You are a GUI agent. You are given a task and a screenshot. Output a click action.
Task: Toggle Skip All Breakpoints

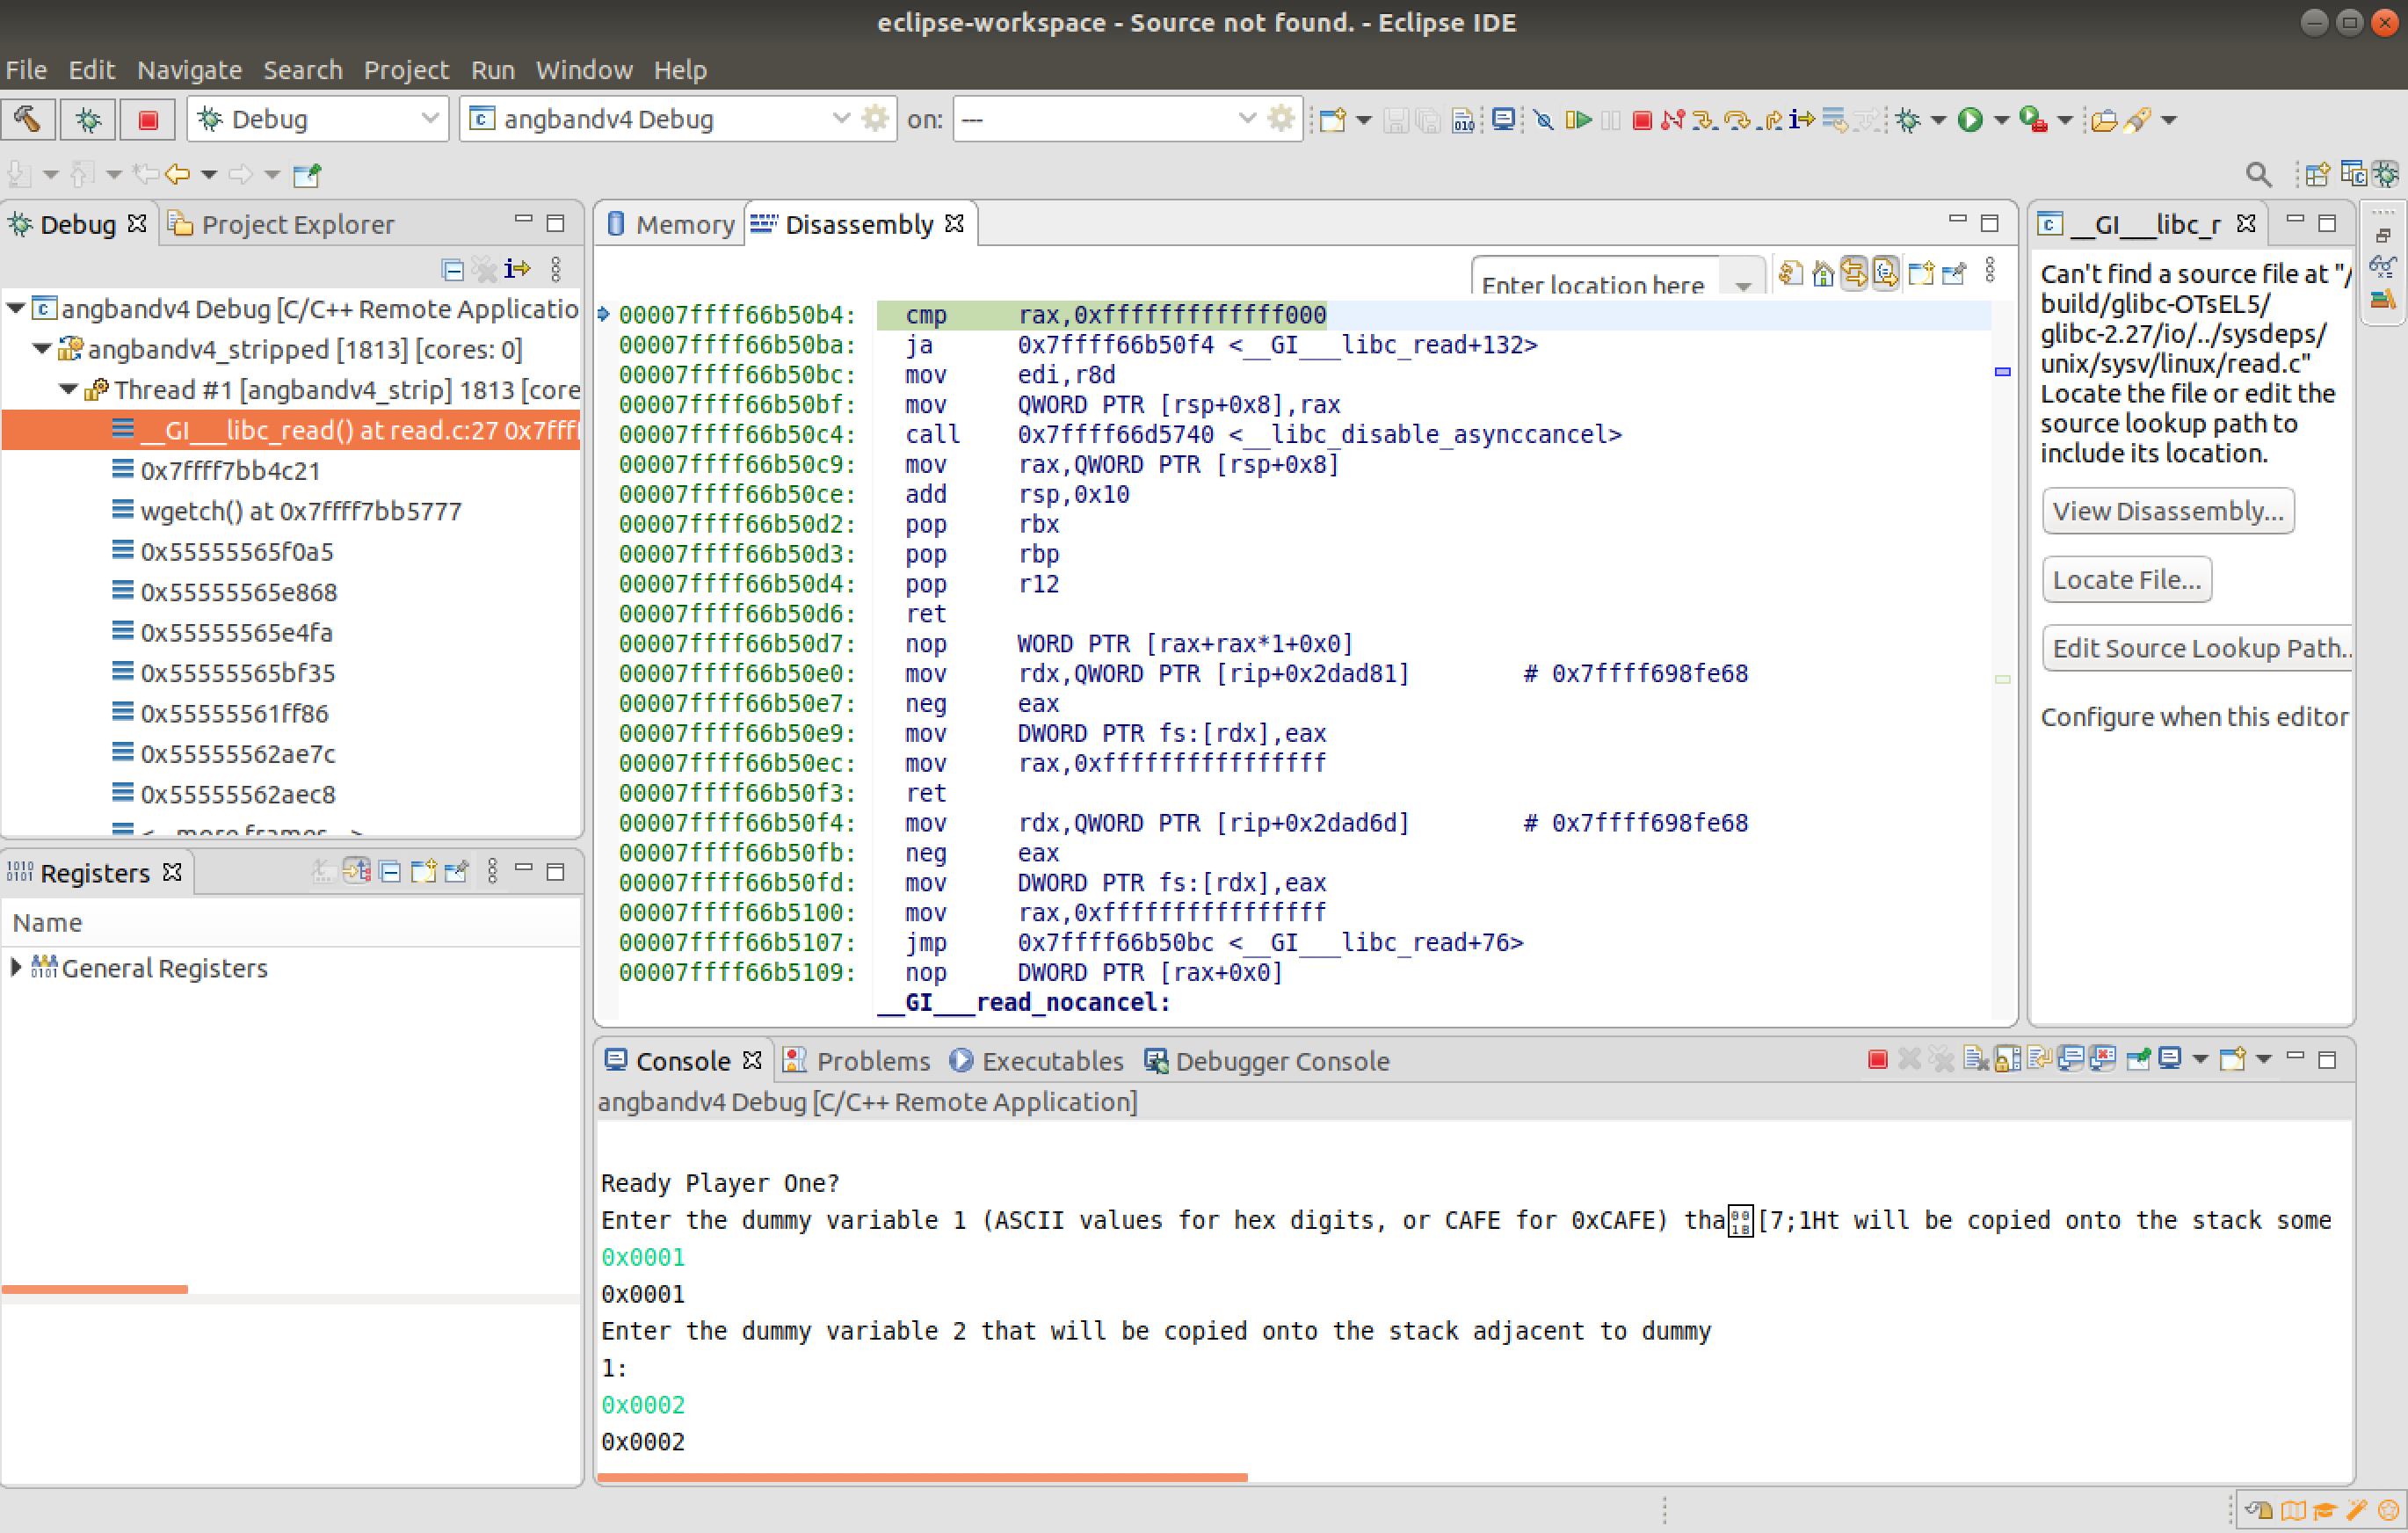click(x=1544, y=120)
